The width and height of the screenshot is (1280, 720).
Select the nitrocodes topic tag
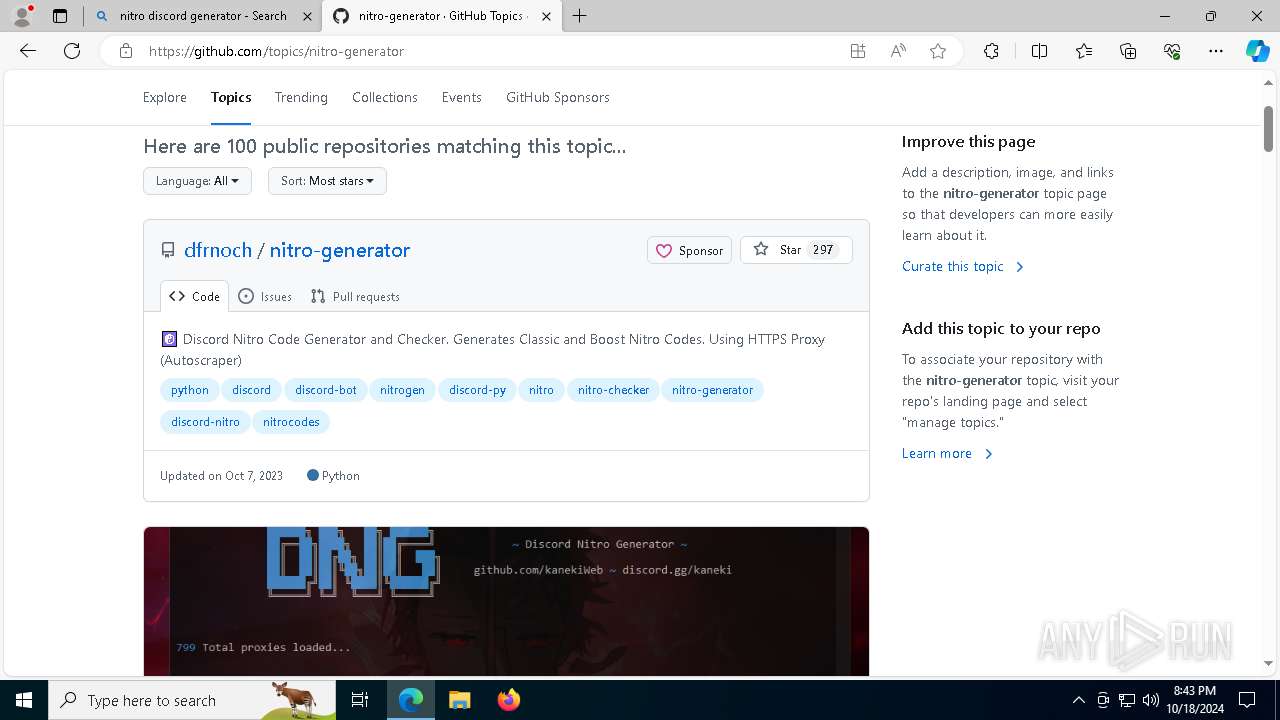[291, 422]
